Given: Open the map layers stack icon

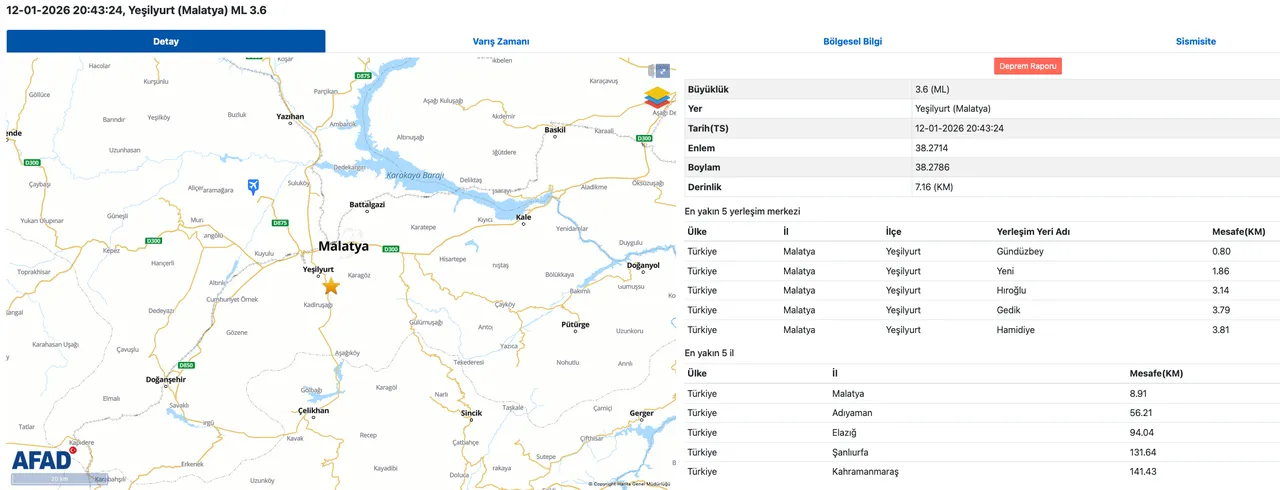Looking at the screenshot, I should [x=657, y=97].
